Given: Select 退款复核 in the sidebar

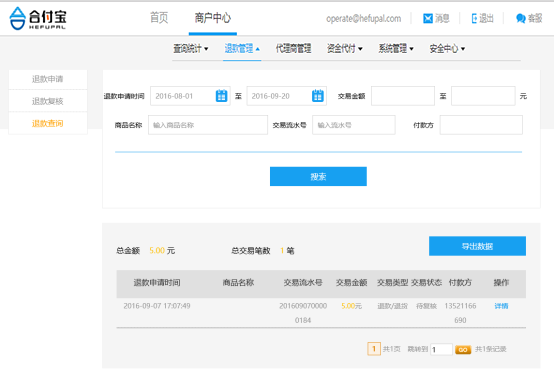Looking at the screenshot, I should tap(48, 101).
